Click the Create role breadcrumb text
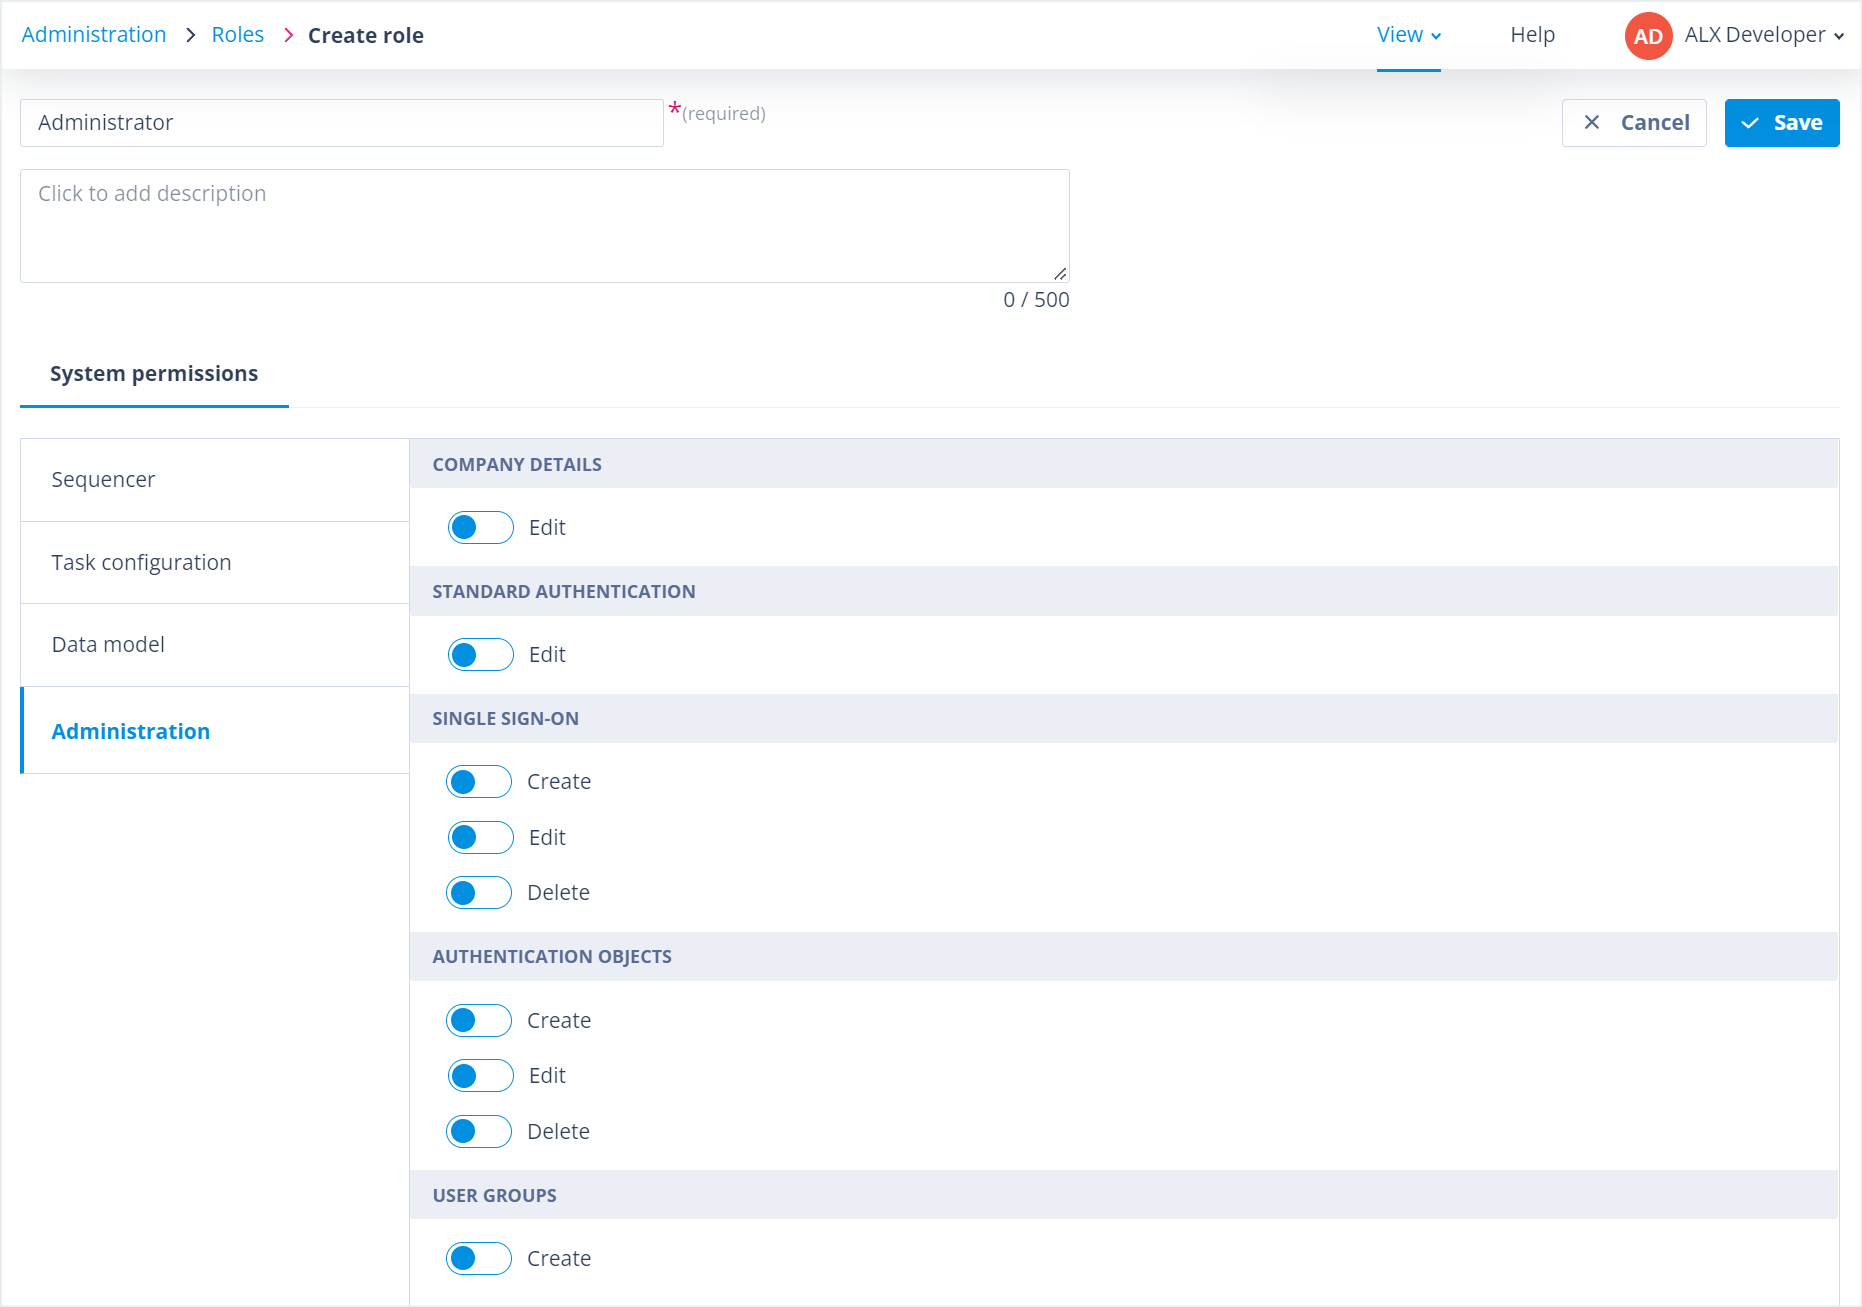Image resolution: width=1862 pixels, height=1307 pixels. point(366,35)
